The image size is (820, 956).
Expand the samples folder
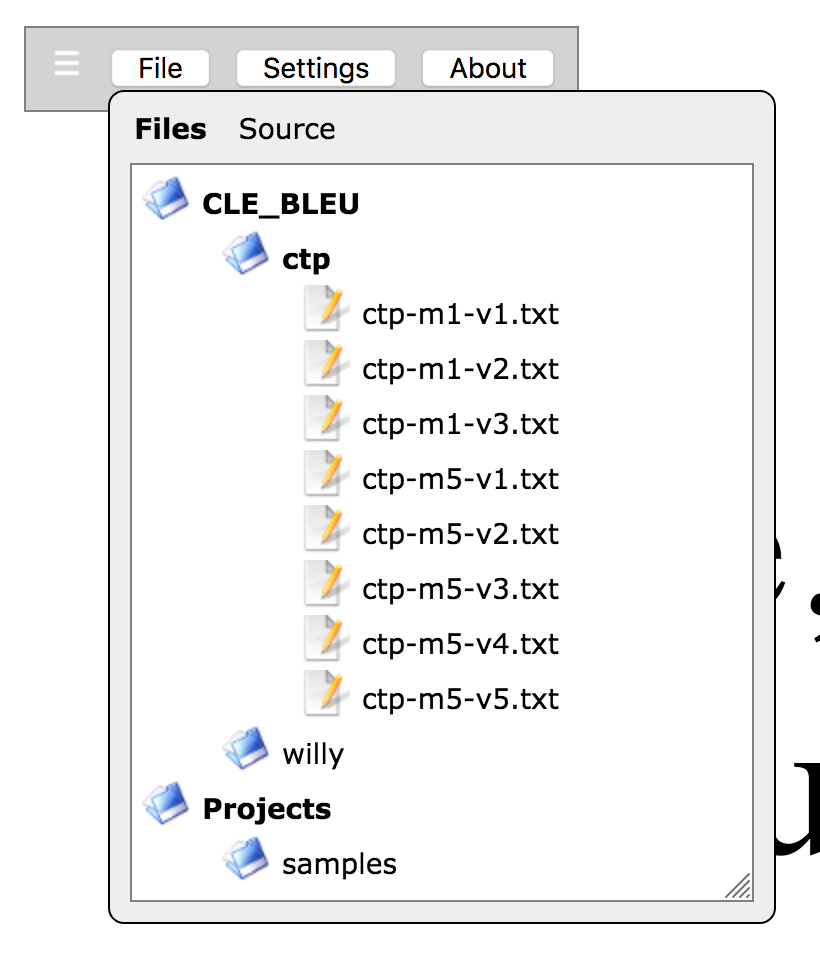point(339,865)
